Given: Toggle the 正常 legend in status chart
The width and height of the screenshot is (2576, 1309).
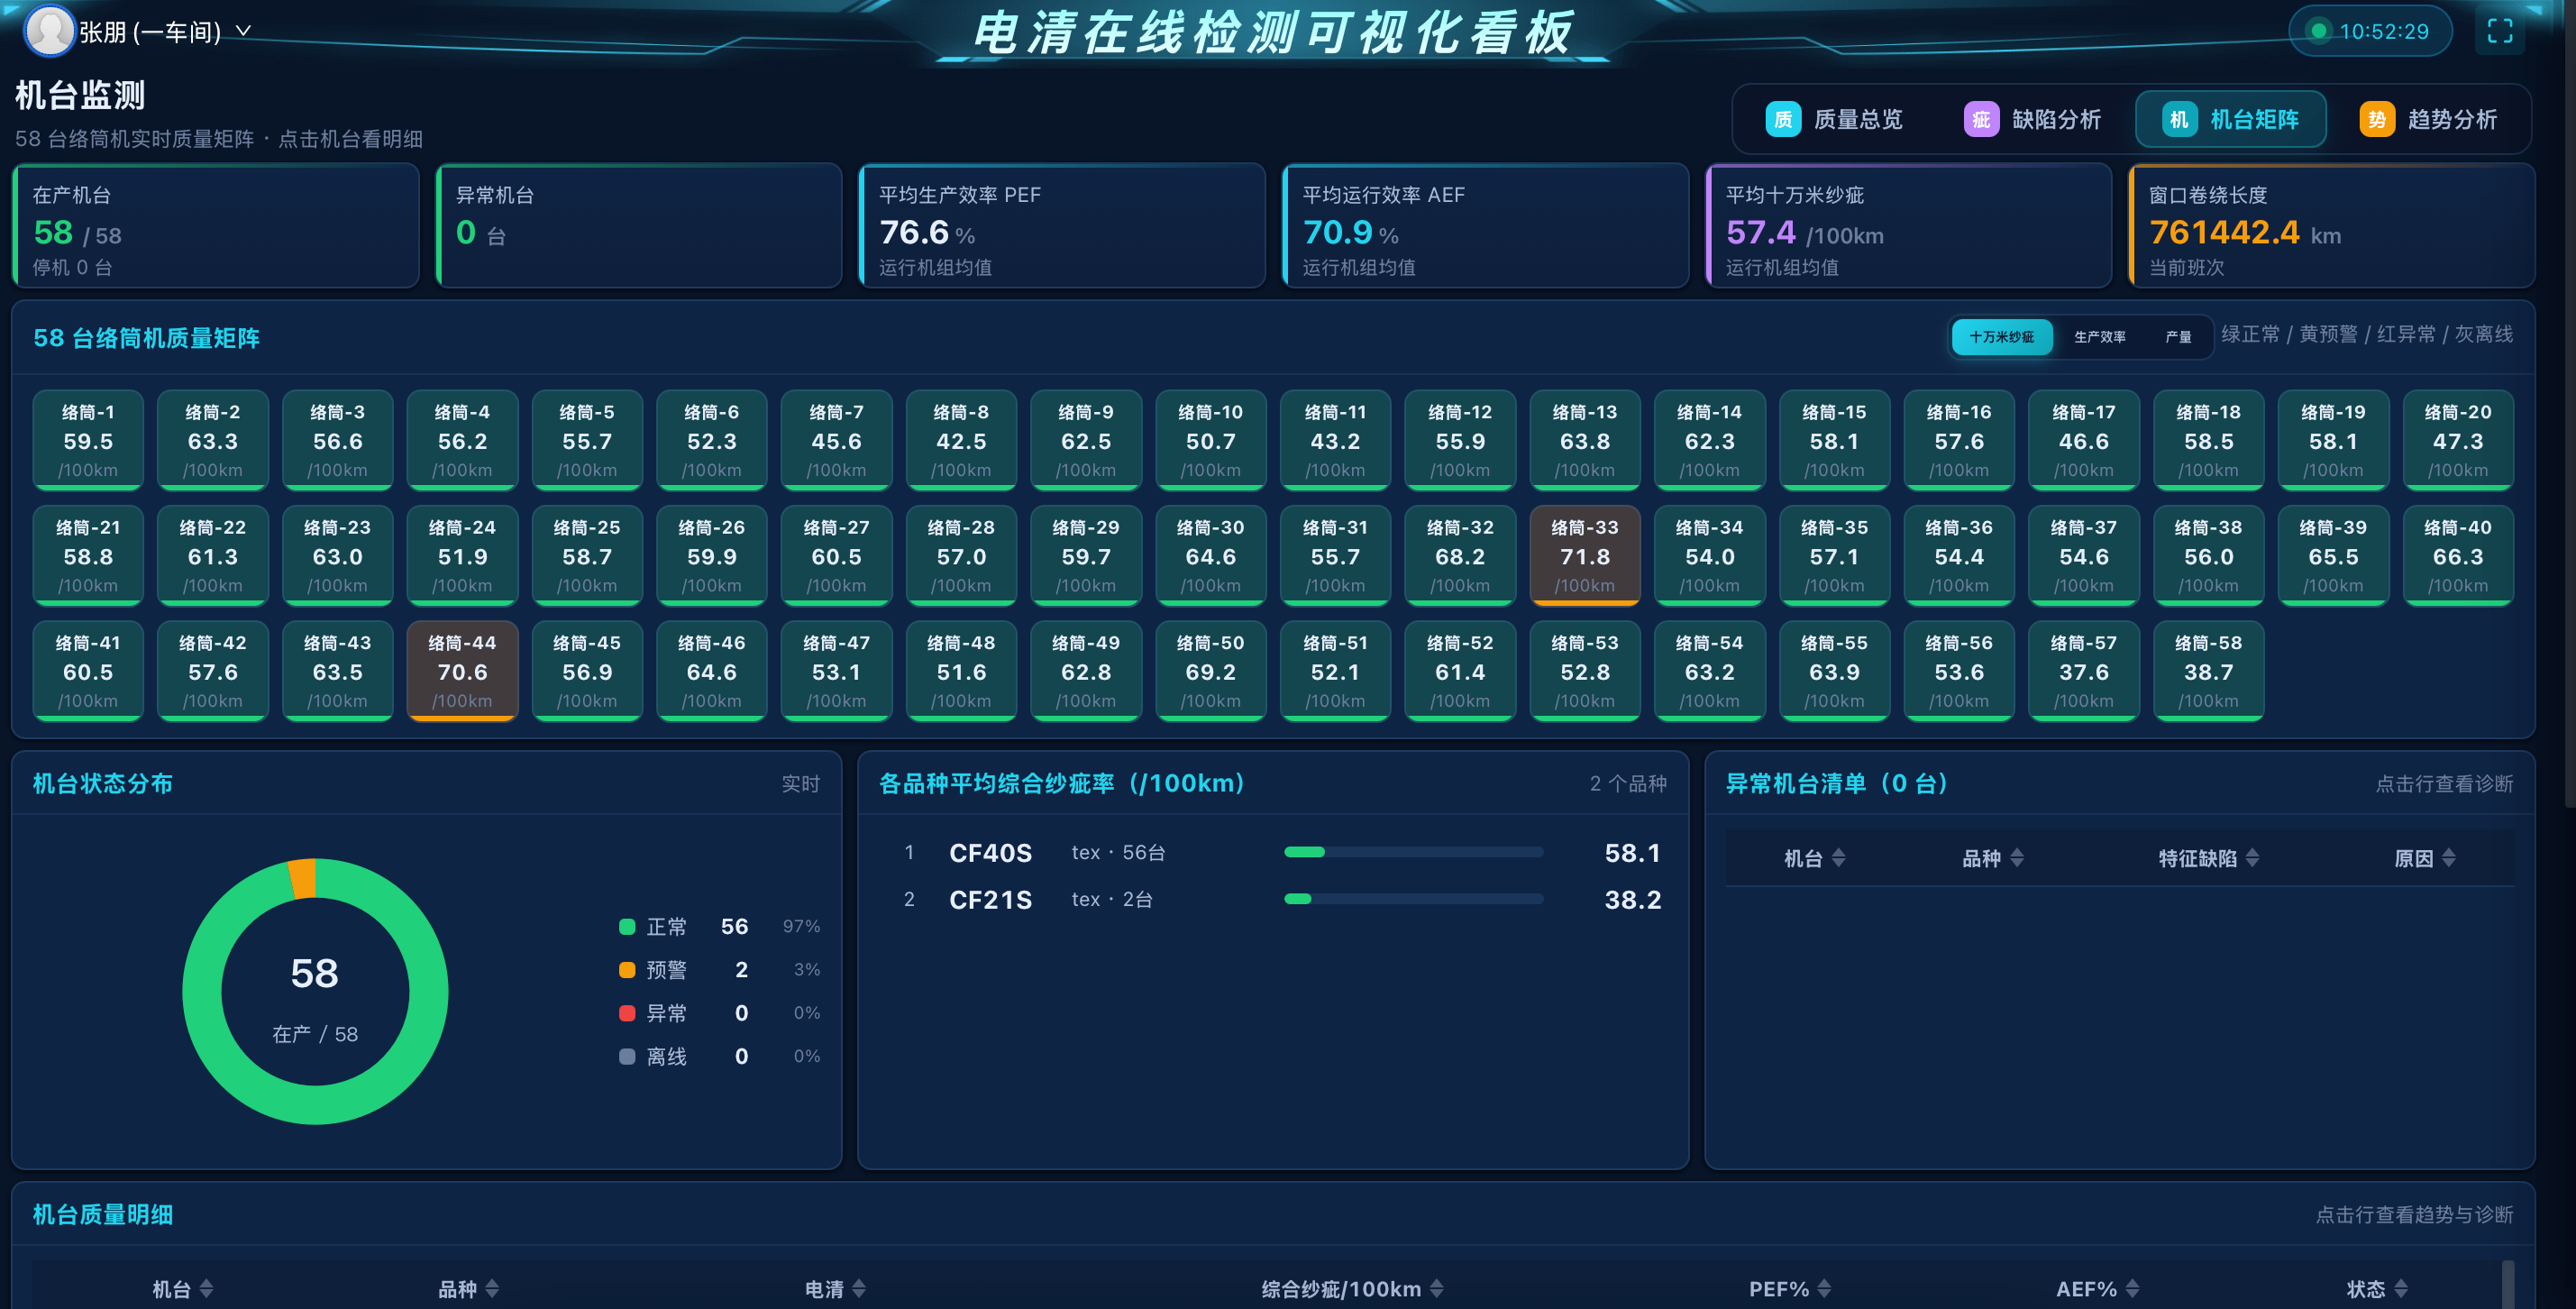Looking at the screenshot, I should pos(720,927).
